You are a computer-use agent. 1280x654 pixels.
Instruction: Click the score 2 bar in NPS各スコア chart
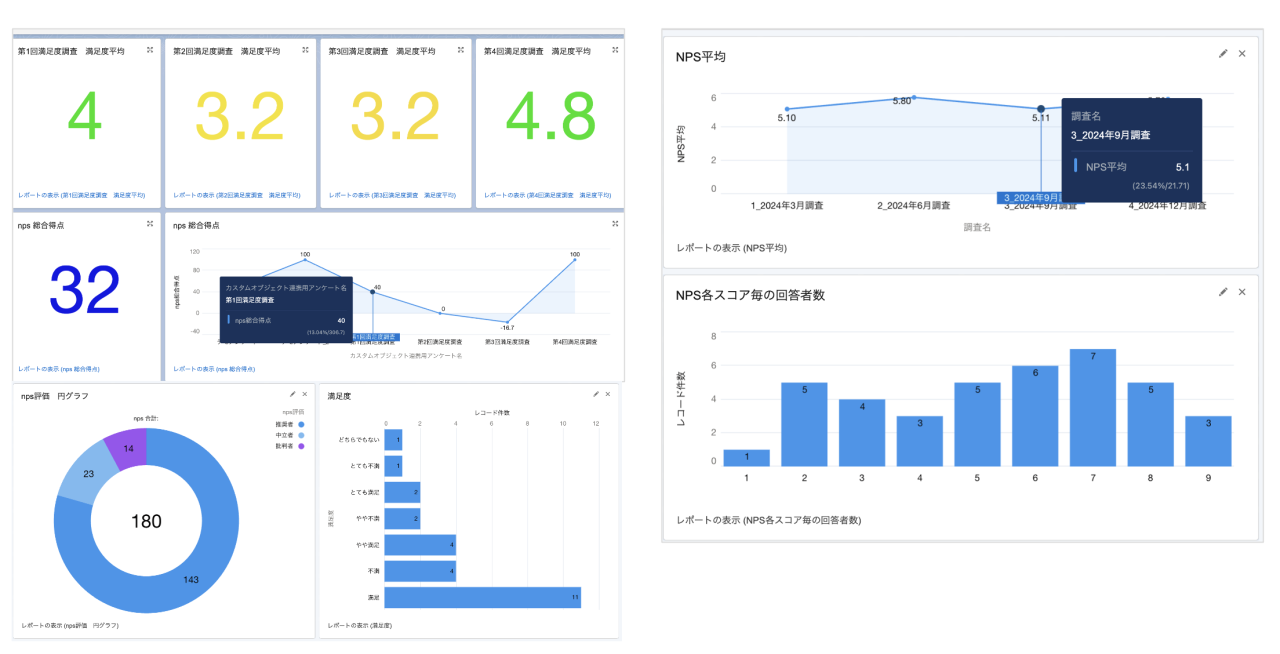click(804, 424)
